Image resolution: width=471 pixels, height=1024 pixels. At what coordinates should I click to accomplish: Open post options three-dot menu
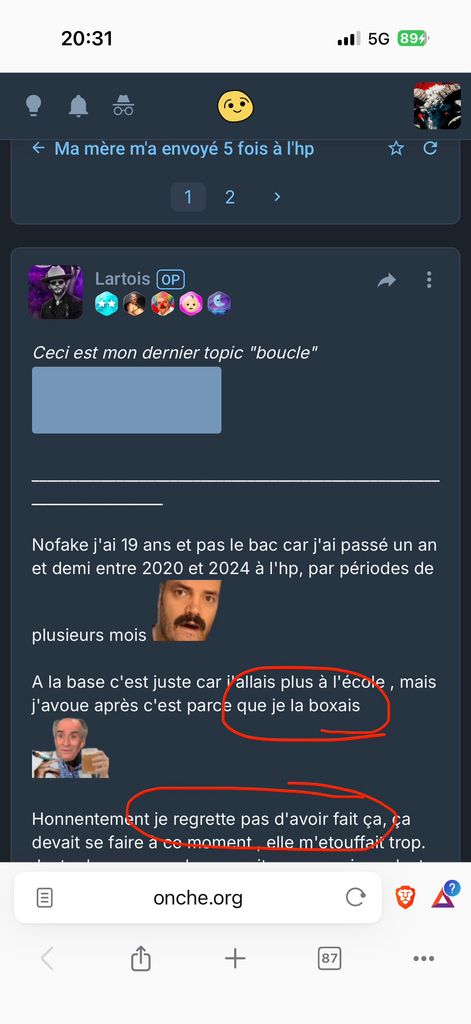tap(429, 280)
